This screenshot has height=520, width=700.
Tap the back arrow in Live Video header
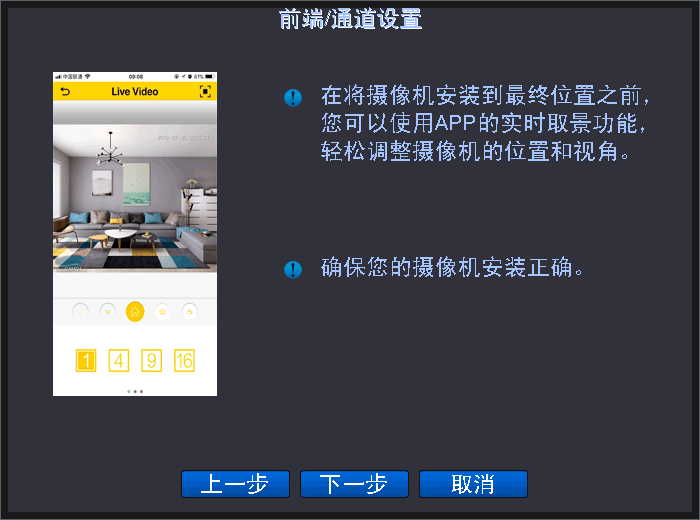[65, 92]
